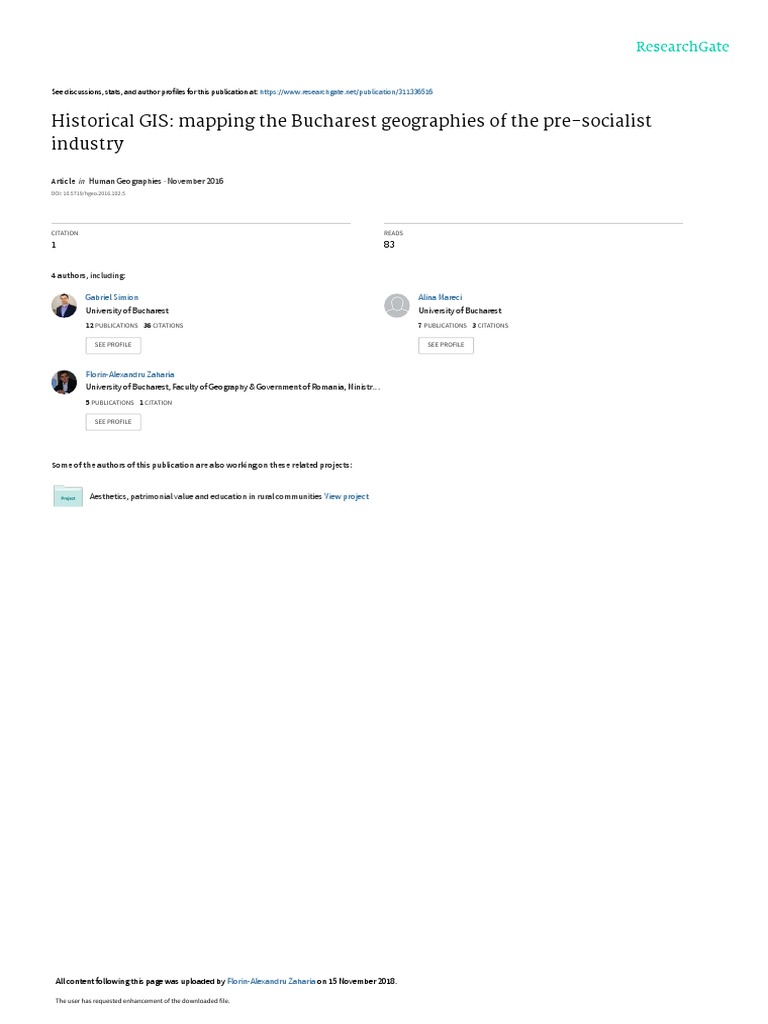
Task: Click the DOI text below the journal
Action: tap(88, 193)
